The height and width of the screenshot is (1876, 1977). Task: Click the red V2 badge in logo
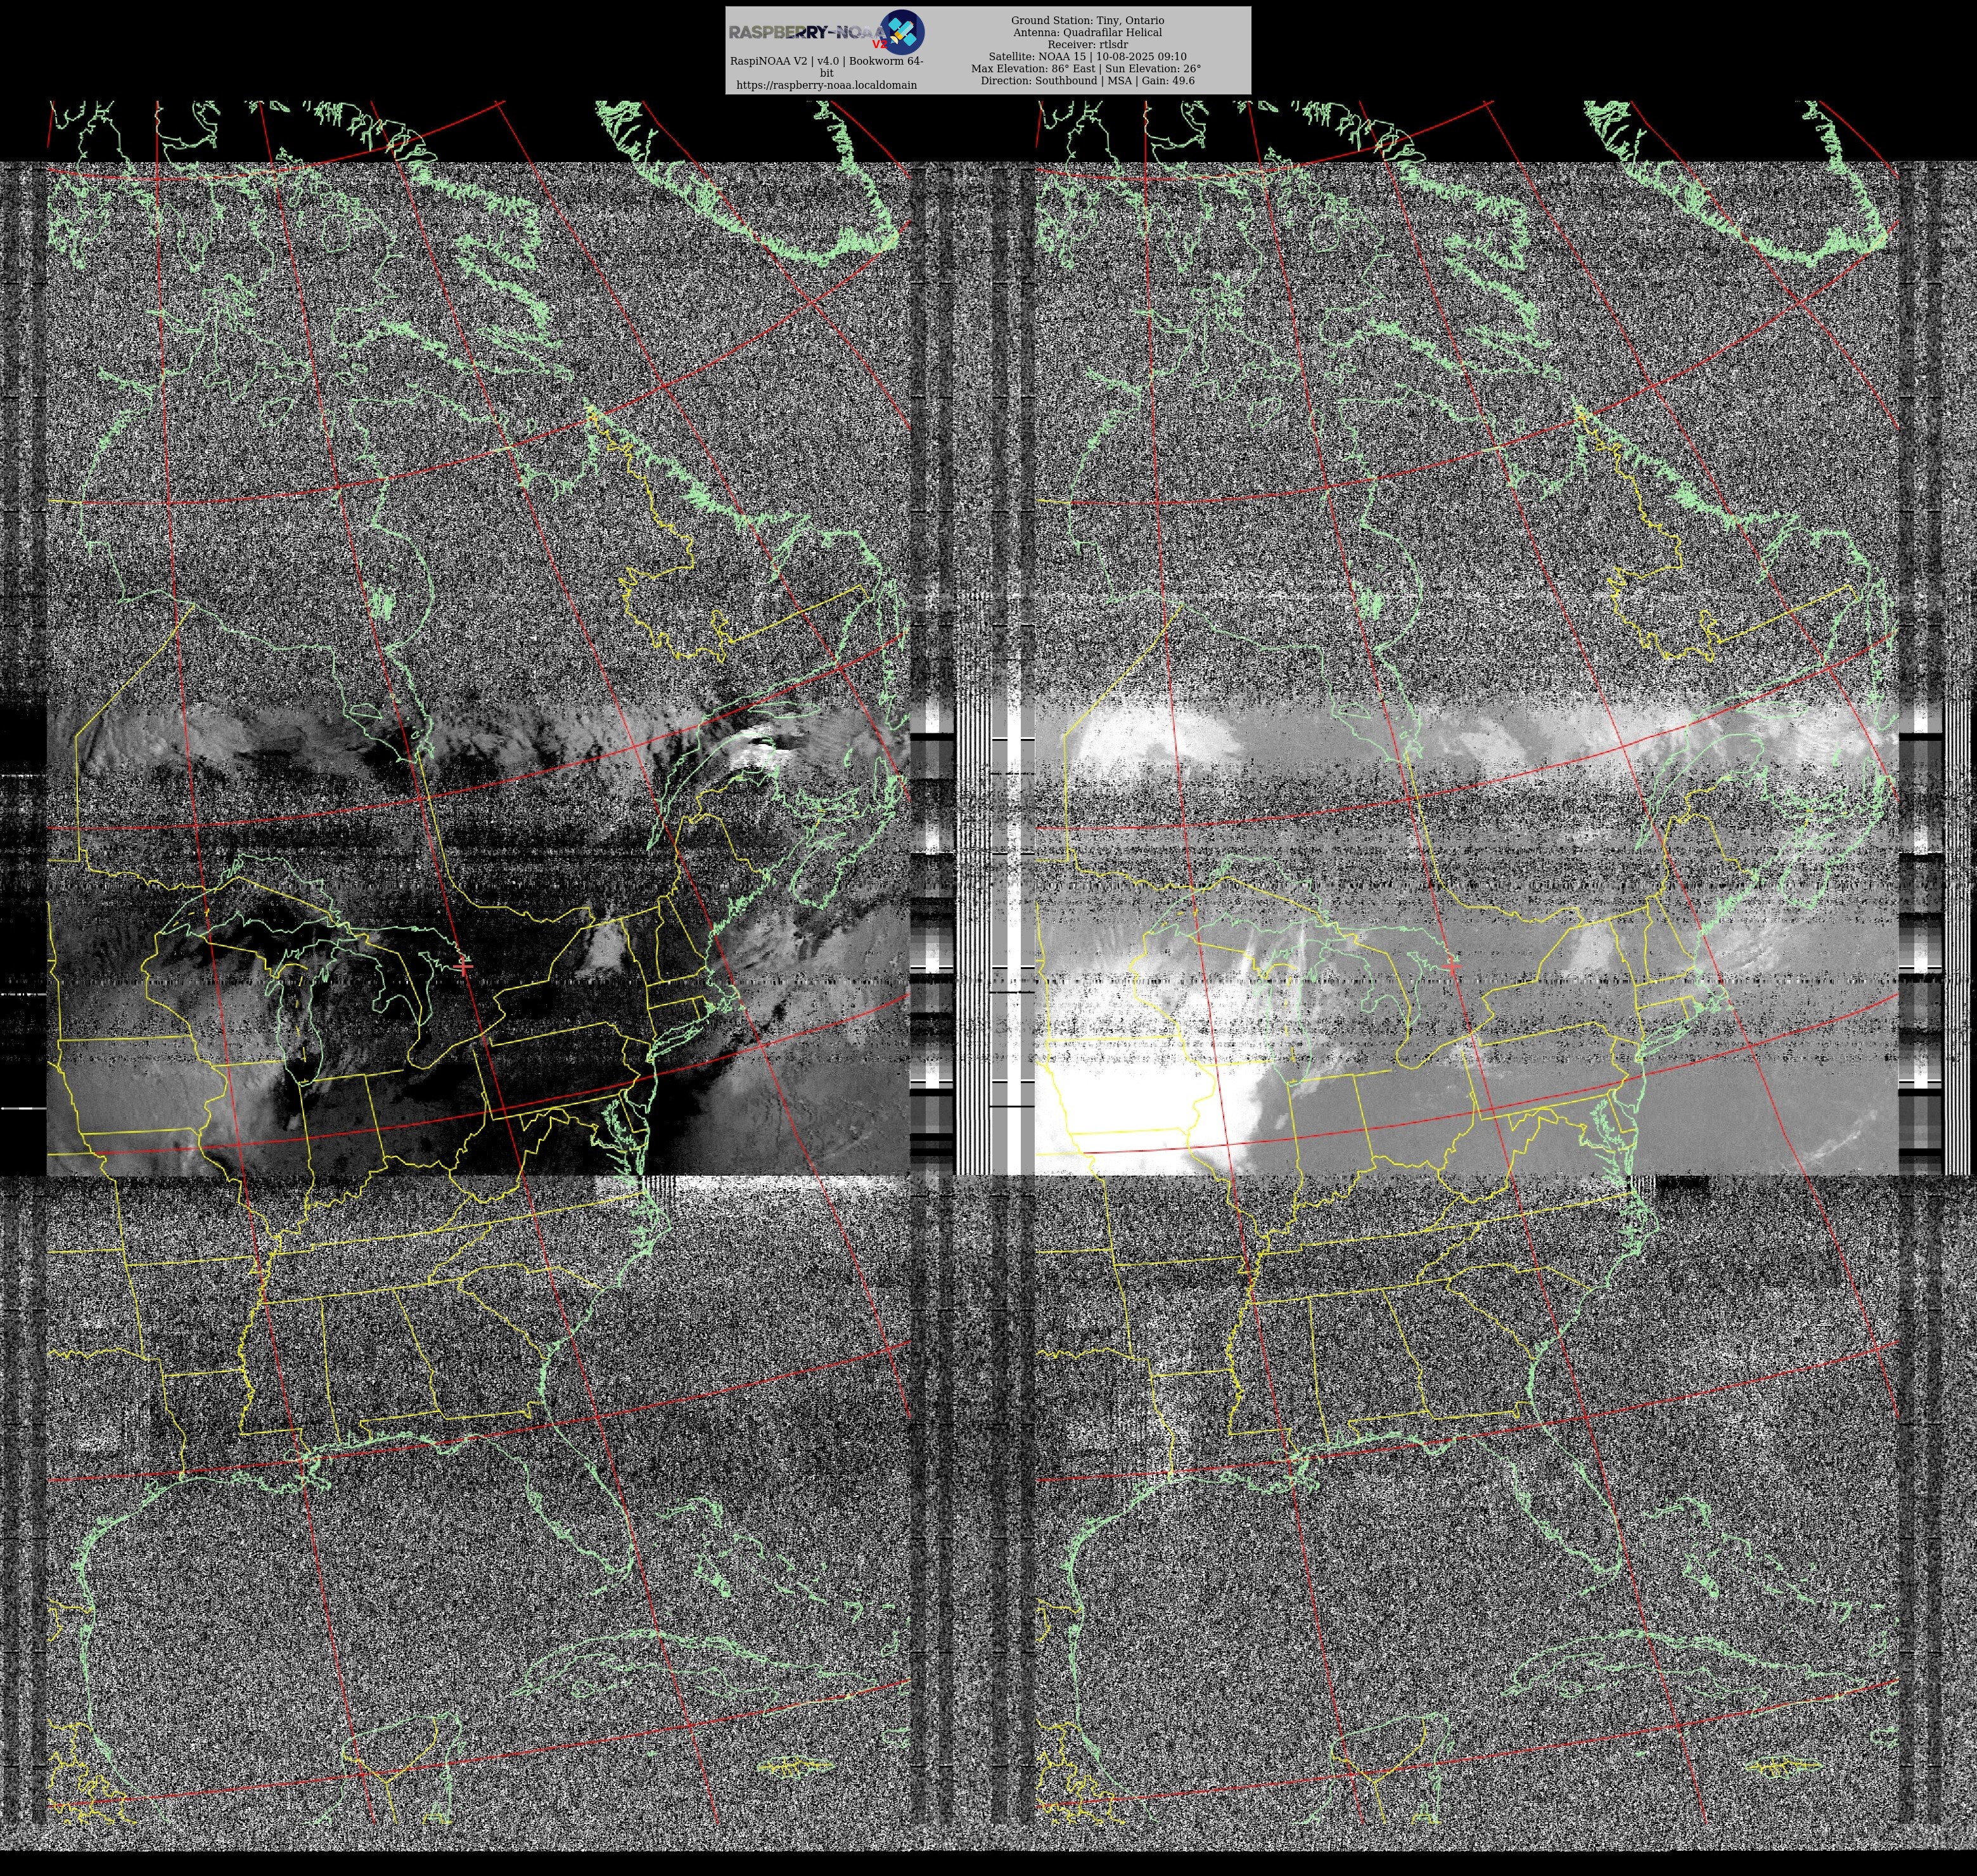pyautogui.click(x=879, y=44)
